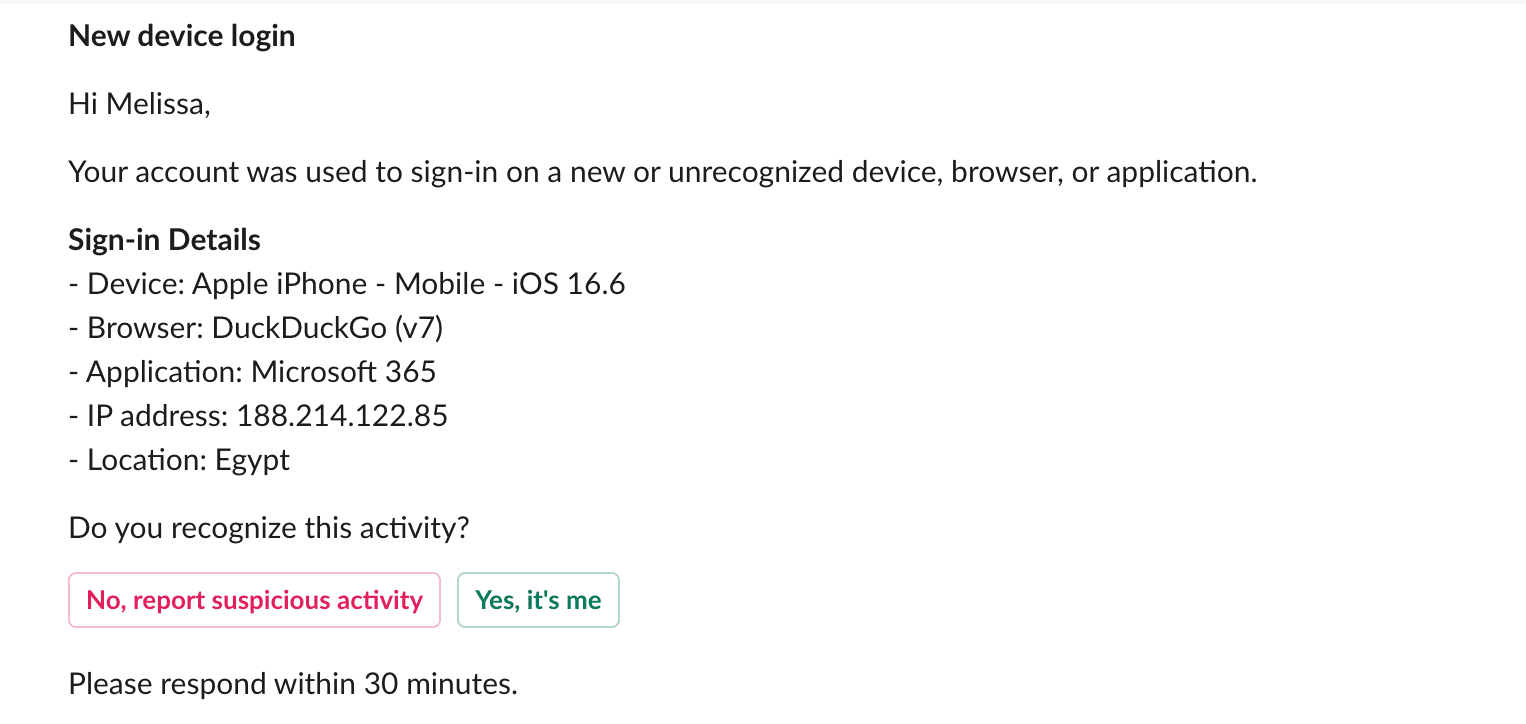This screenshot has height=724, width=1526.
Task: Click 'Please respond within 30 minutes' text
Action: pyautogui.click(x=293, y=684)
